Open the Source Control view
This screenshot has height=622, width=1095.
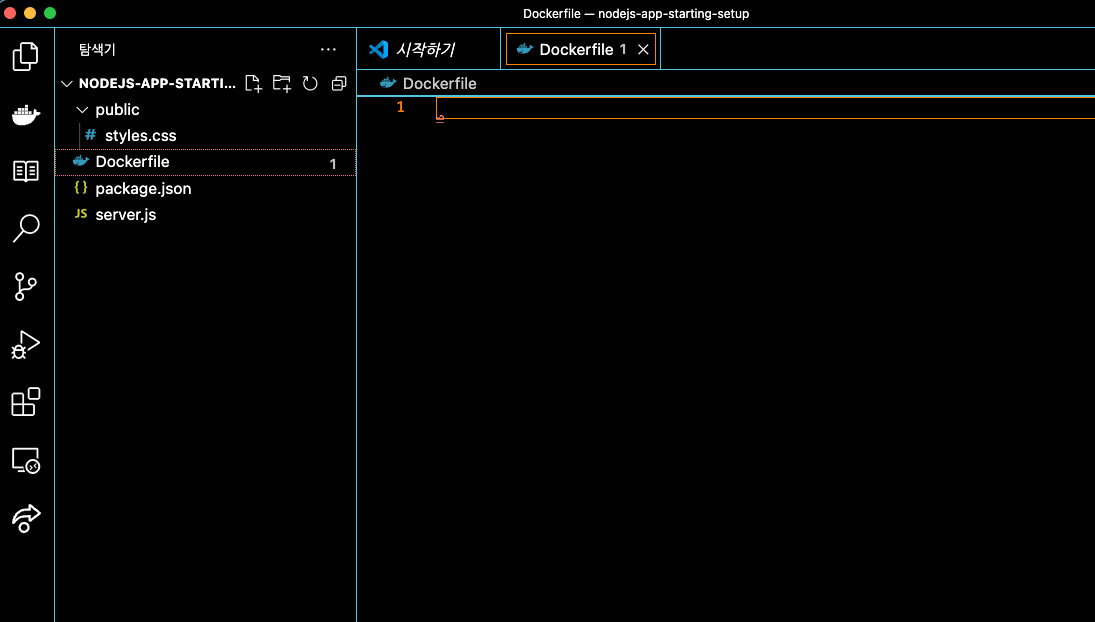(x=26, y=286)
